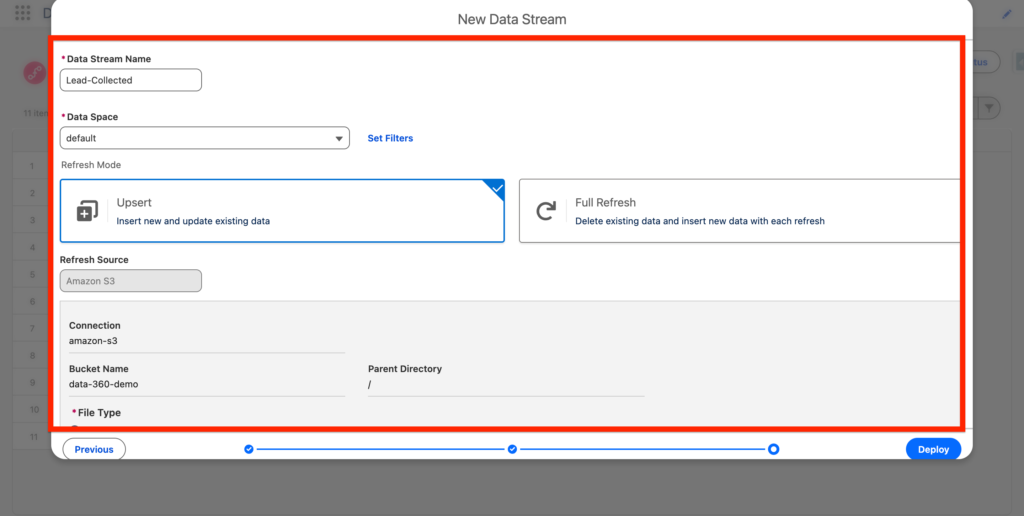This screenshot has width=1024, height=516.
Task: Click the first completed step checkmark
Action: pyautogui.click(x=249, y=450)
